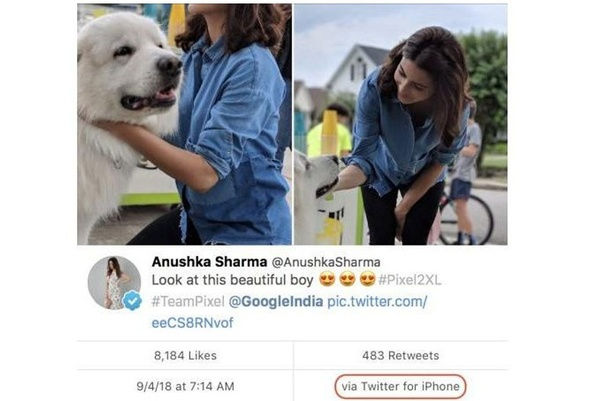Click the via Twitter for iPhone source
602x401 pixels.
(x=400, y=385)
